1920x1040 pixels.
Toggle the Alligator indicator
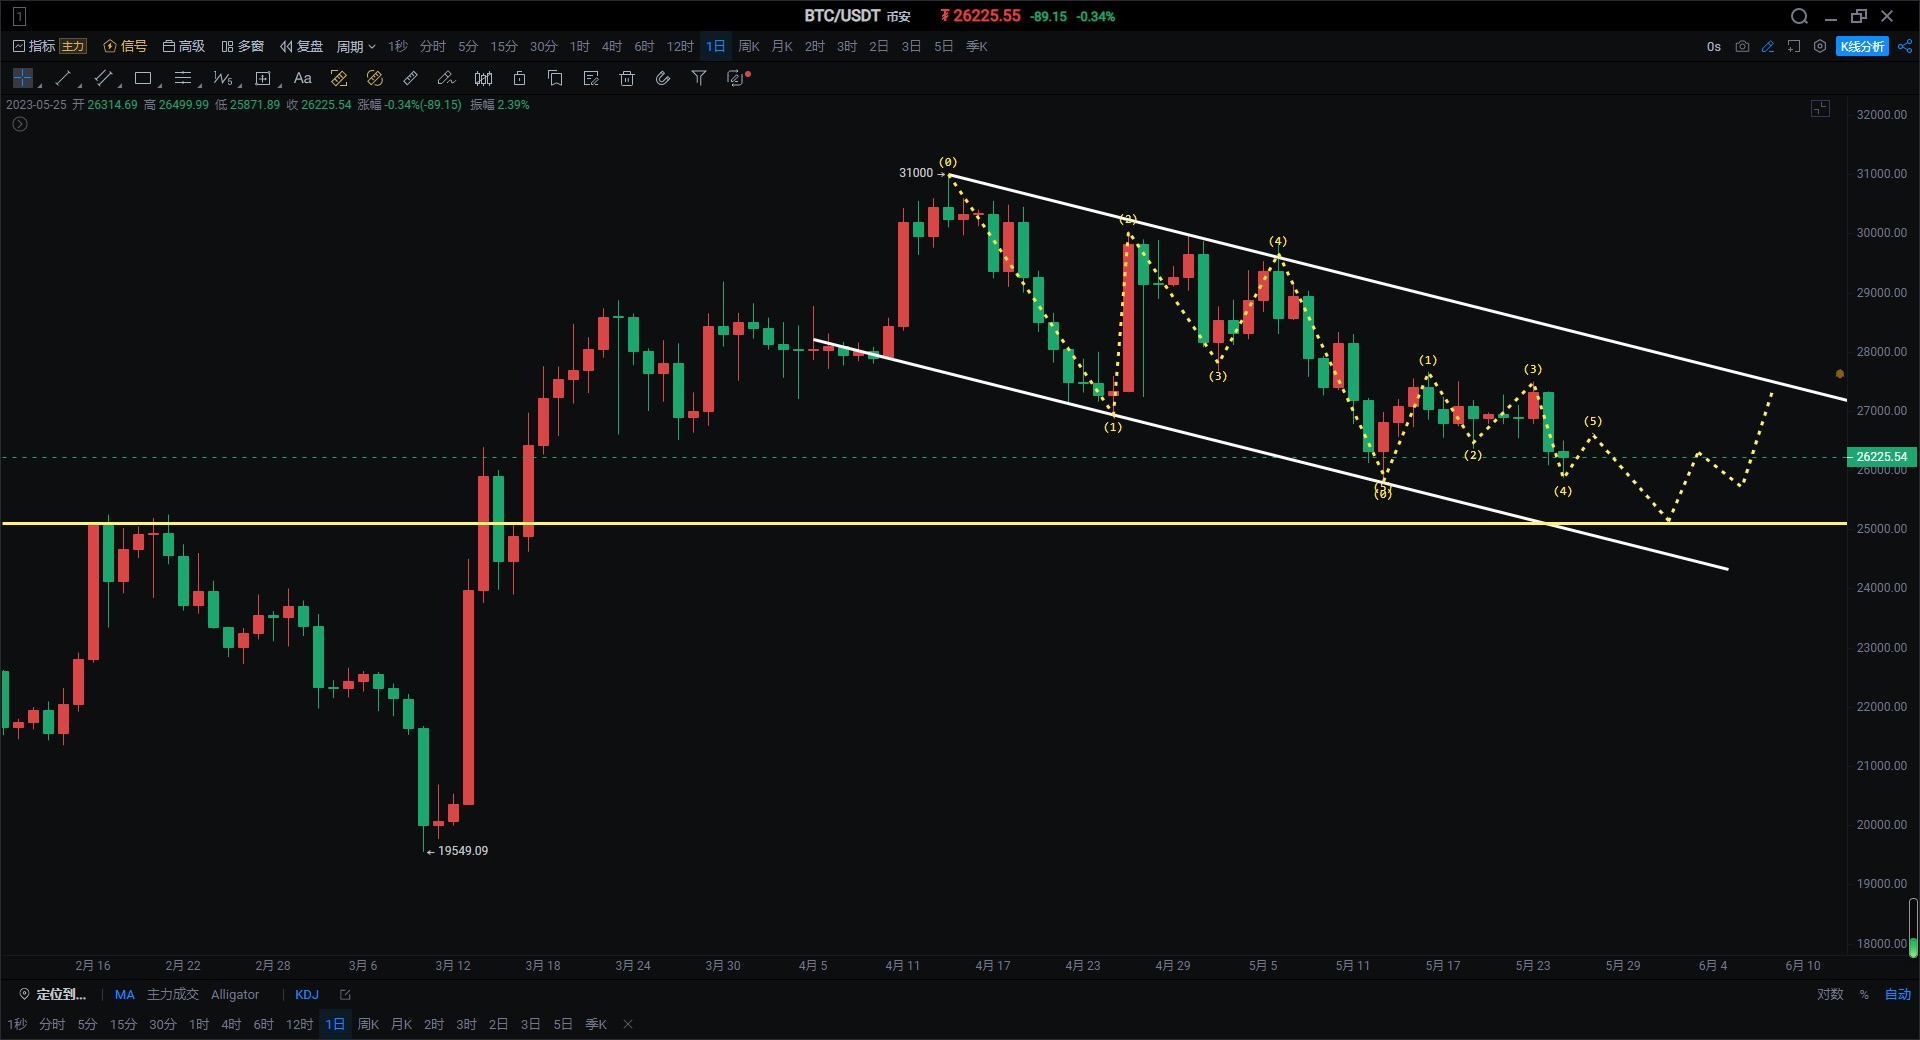pyautogui.click(x=235, y=995)
